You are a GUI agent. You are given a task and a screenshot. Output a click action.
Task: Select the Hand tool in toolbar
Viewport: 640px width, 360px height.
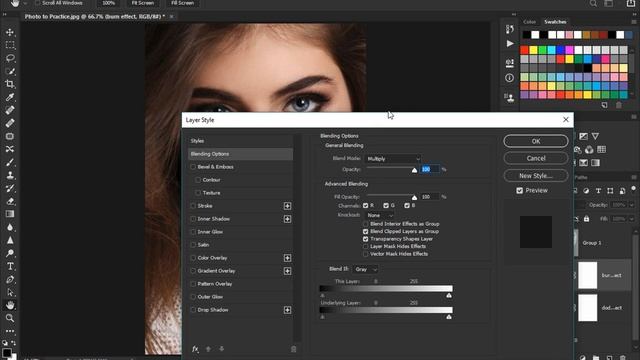tap(10, 305)
